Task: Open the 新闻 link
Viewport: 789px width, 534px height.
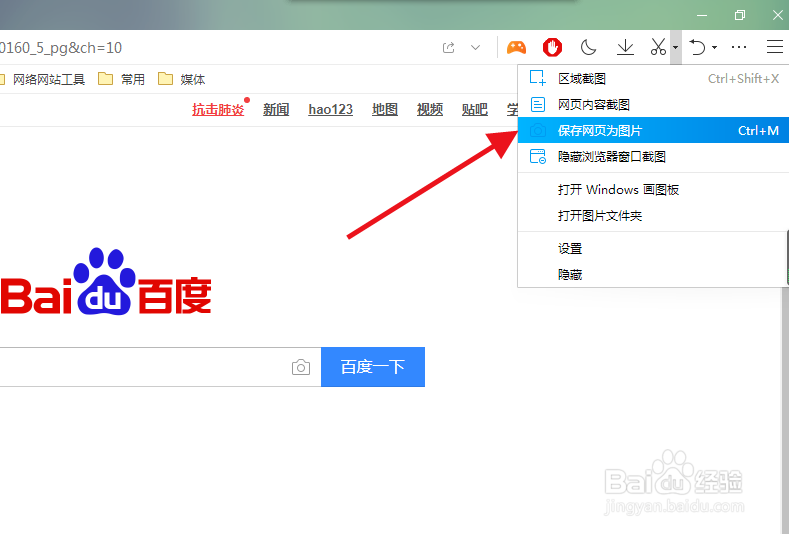Action: [x=276, y=109]
